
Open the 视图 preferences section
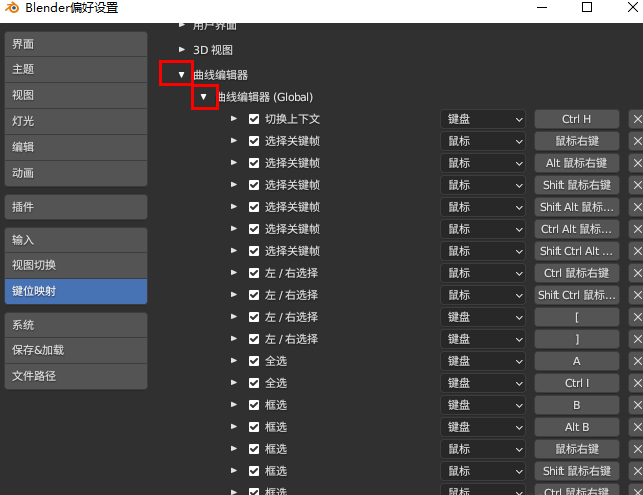pos(76,95)
